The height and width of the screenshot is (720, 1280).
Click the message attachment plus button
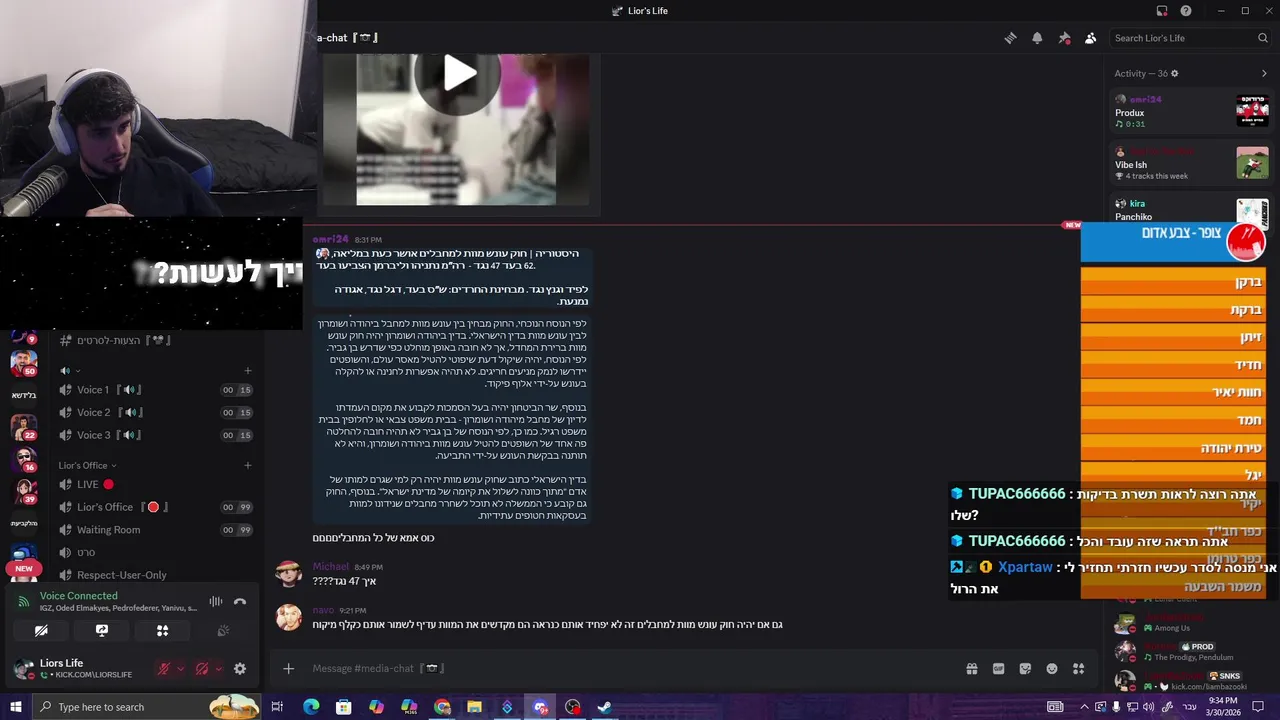tap(288, 668)
